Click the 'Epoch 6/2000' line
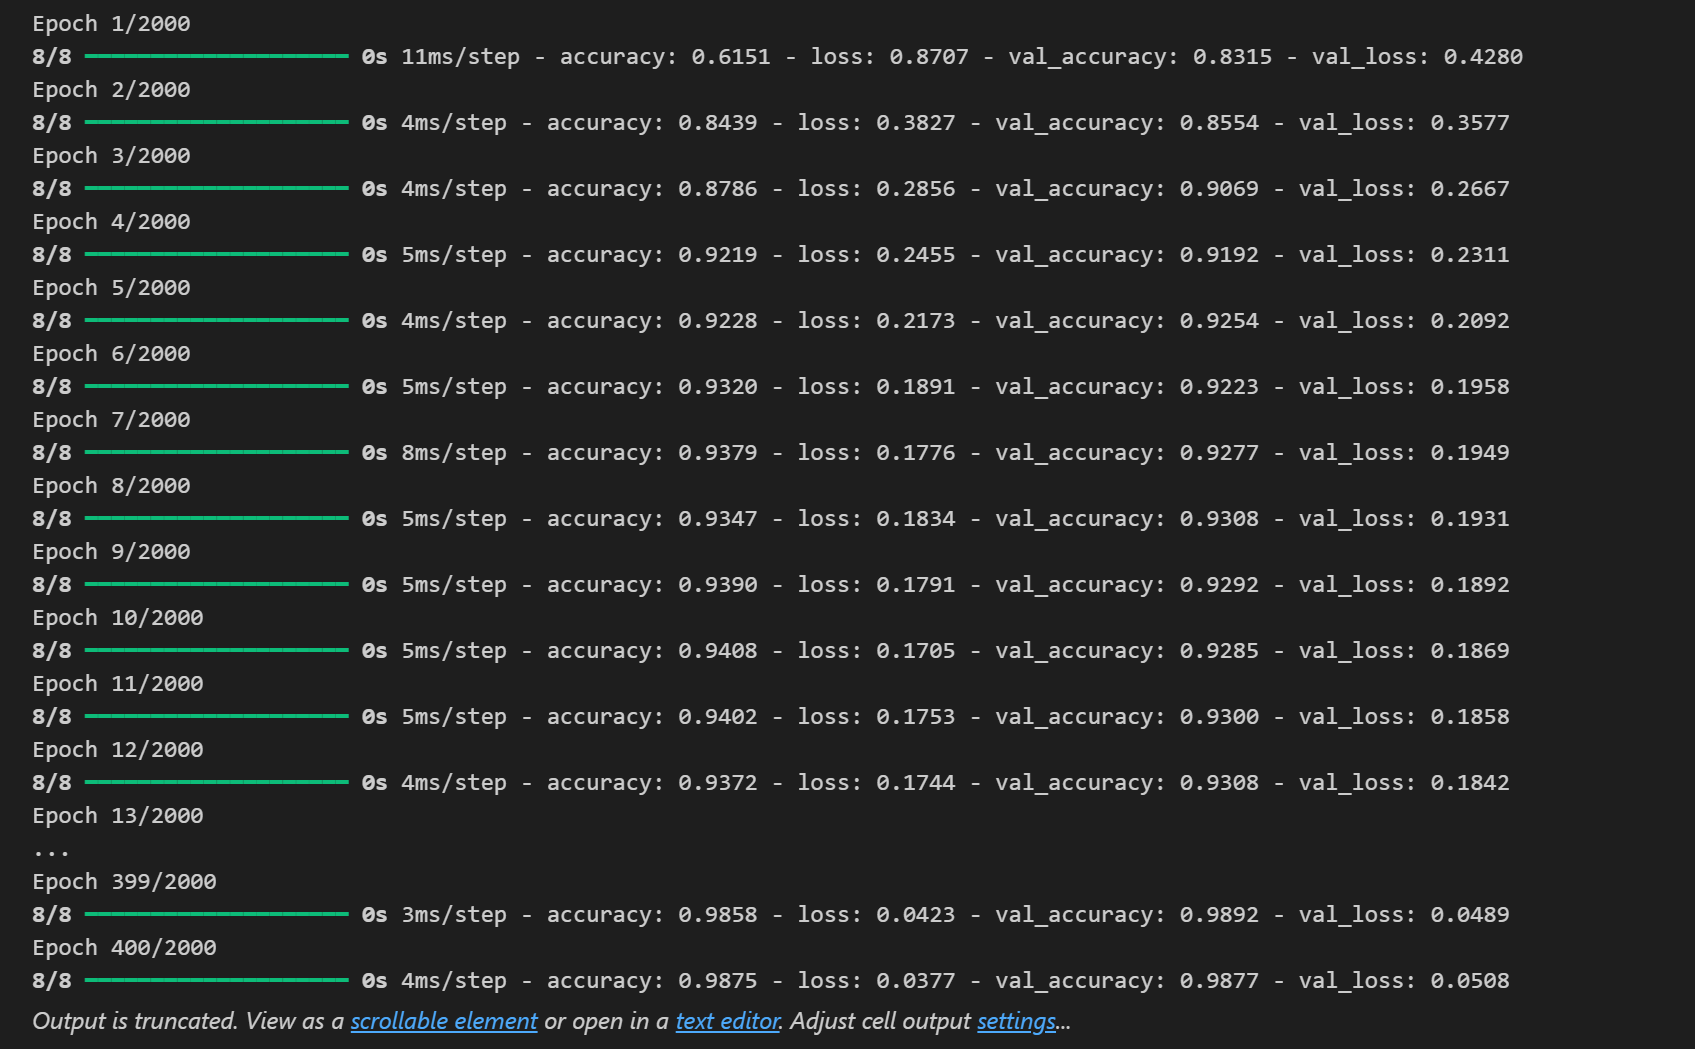This screenshot has height=1049, width=1695. tap(111, 354)
